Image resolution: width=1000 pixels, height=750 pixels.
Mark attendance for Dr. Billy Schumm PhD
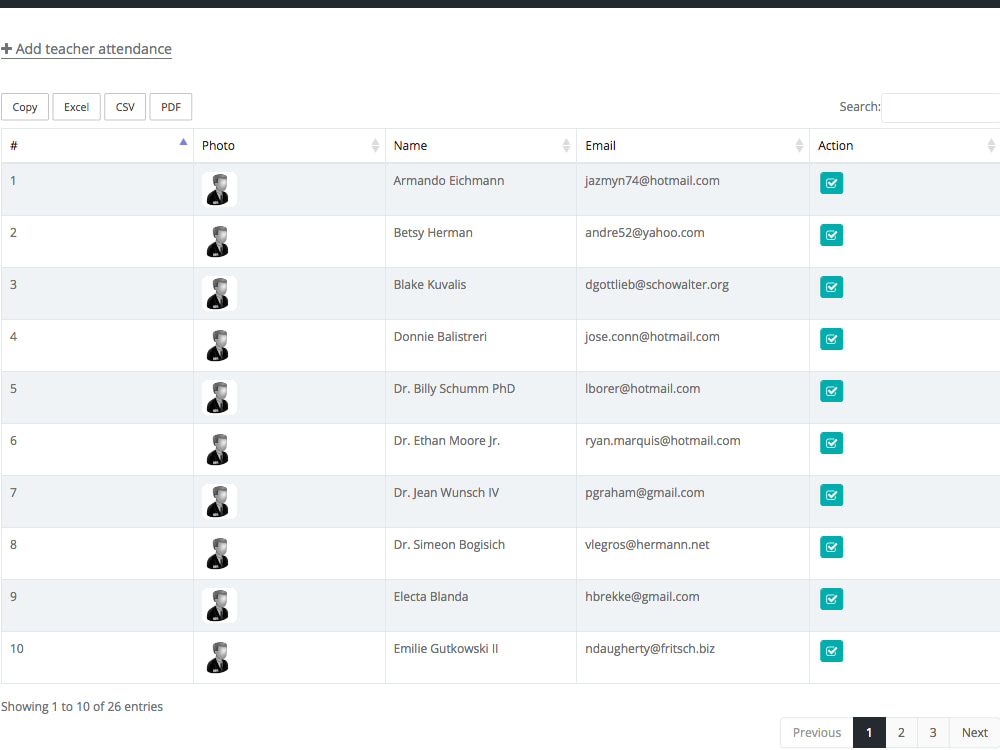pyautogui.click(x=831, y=391)
